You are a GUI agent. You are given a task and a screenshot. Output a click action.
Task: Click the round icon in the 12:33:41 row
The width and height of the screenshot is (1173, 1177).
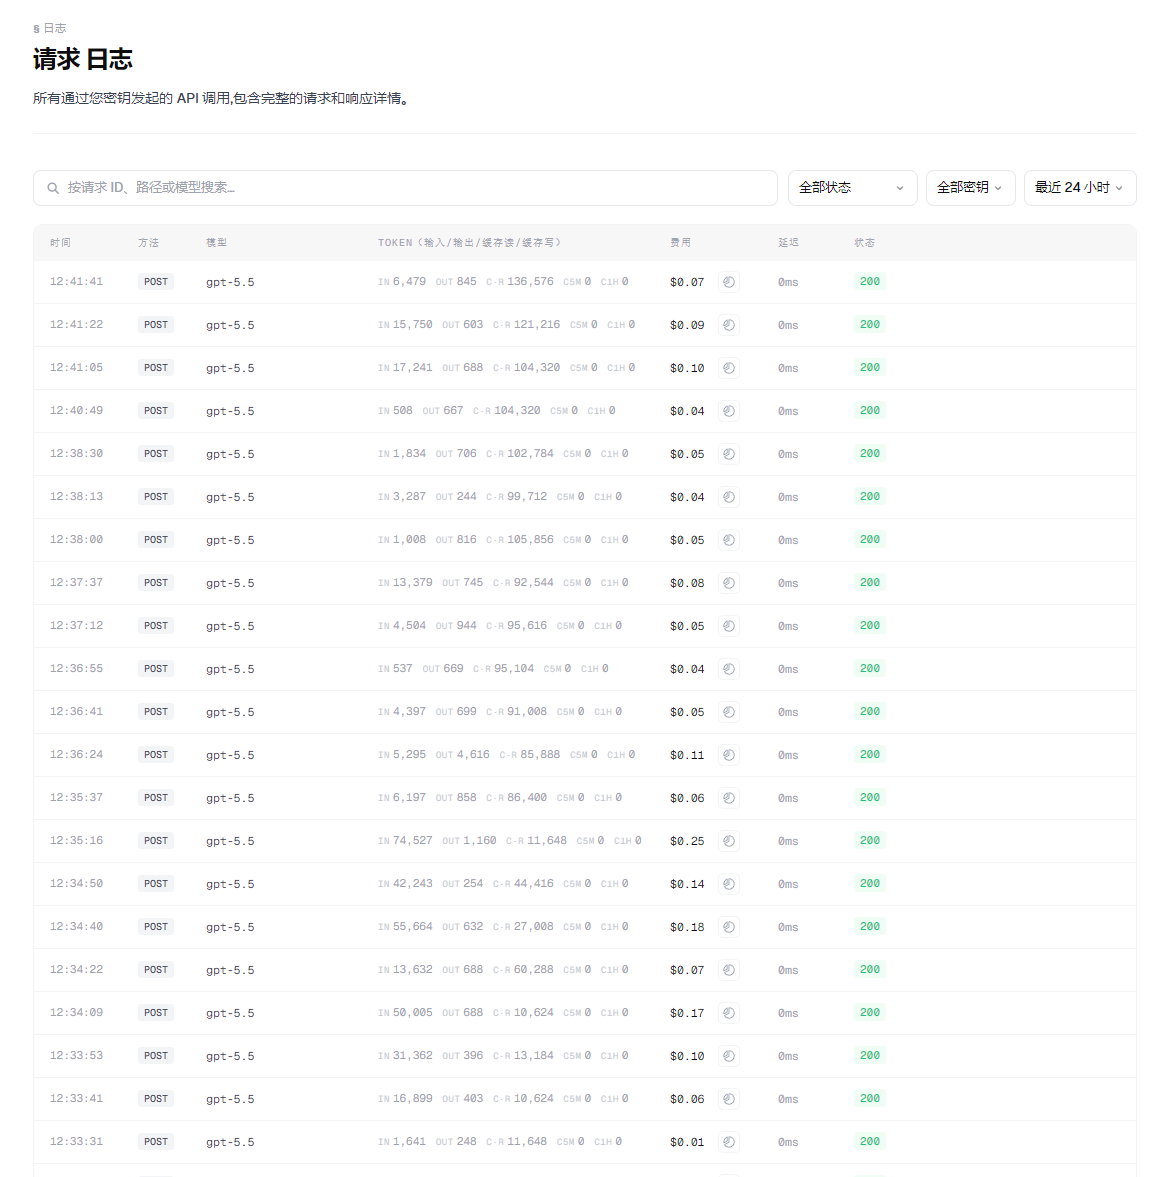pyautogui.click(x=729, y=1099)
